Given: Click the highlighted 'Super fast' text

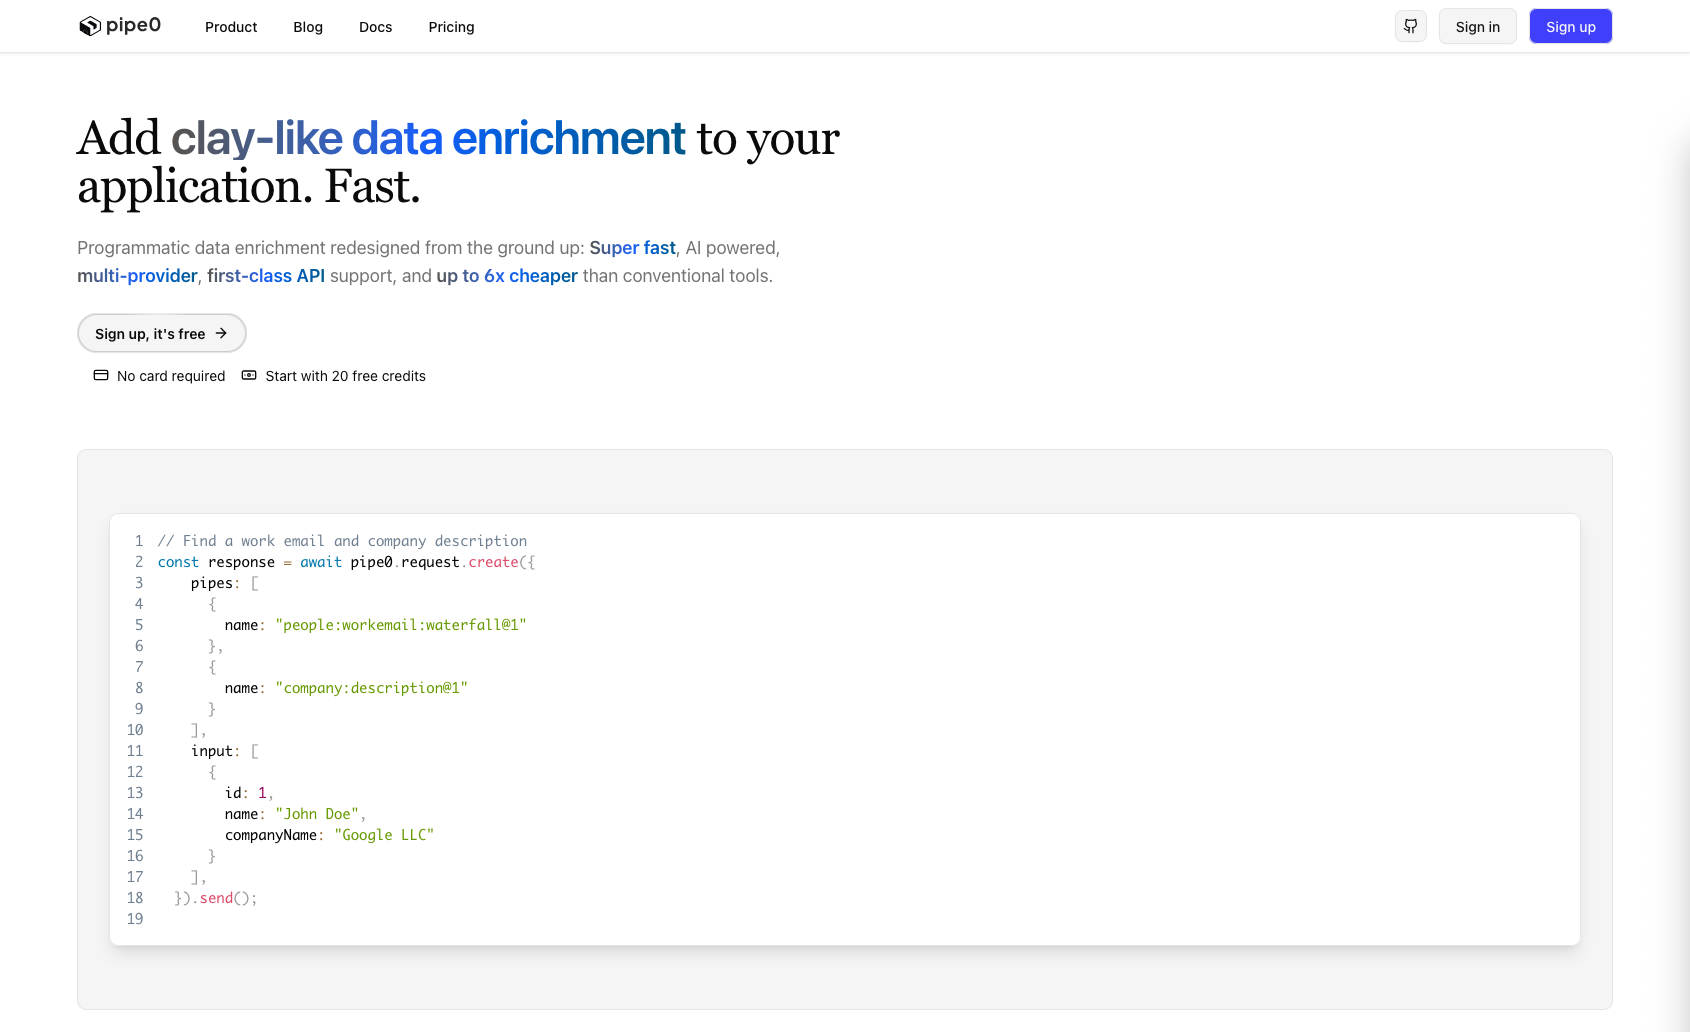Looking at the screenshot, I should pyautogui.click(x=632, y=248).
